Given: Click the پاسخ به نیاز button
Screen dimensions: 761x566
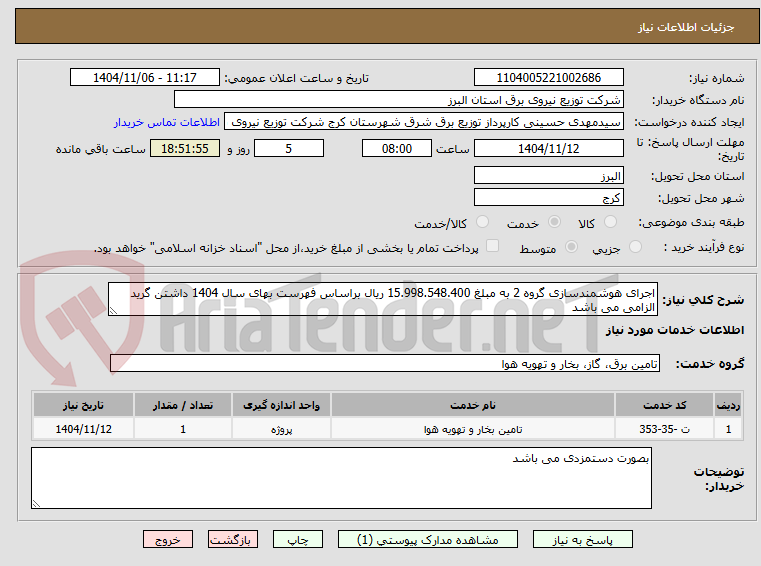Looking at the screenshot, I should [x=582, y=539].
